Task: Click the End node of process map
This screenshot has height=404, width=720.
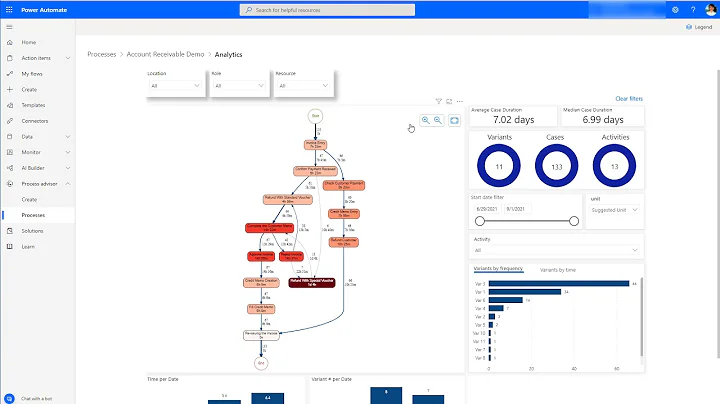Action: [261, 363]
